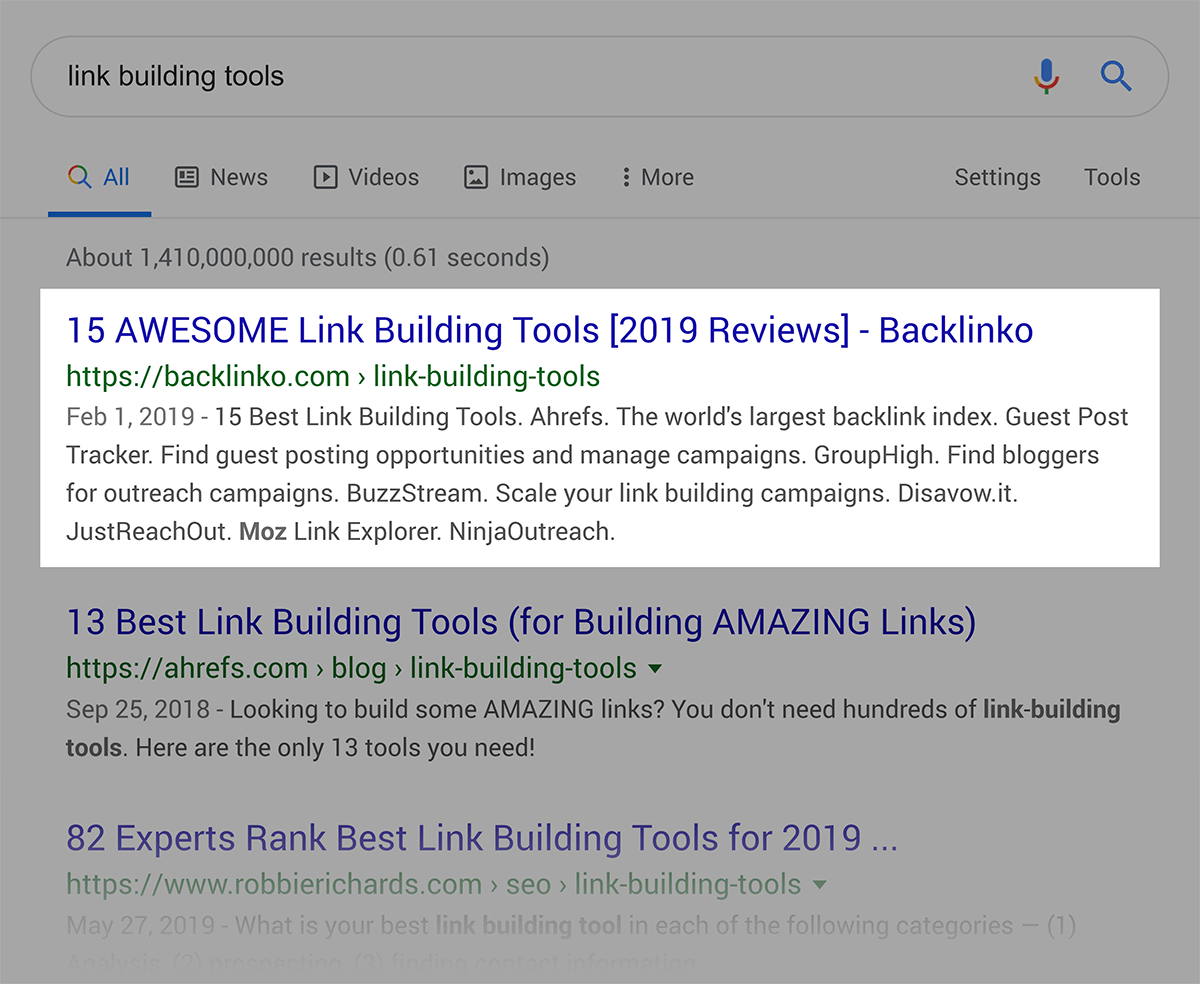This screenshot has width=1200, height=984.
Task: Click the 'May 27, 2019' date text
Action: (x=141, y=926)
